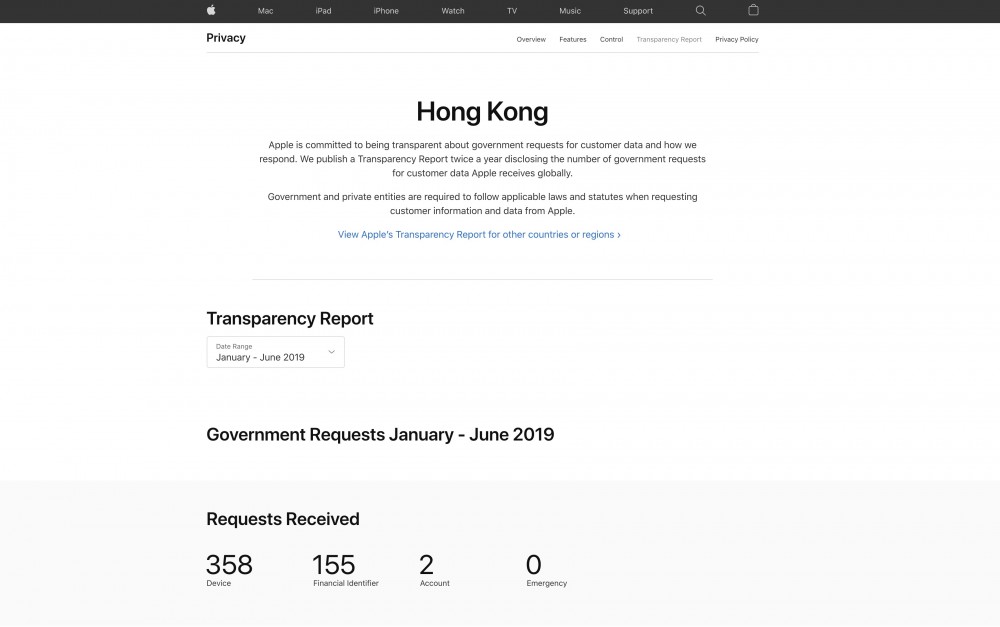1000x627 pixels.
Task: Click Government Requests January - June 2019 heading
Action: click(380, 434)
